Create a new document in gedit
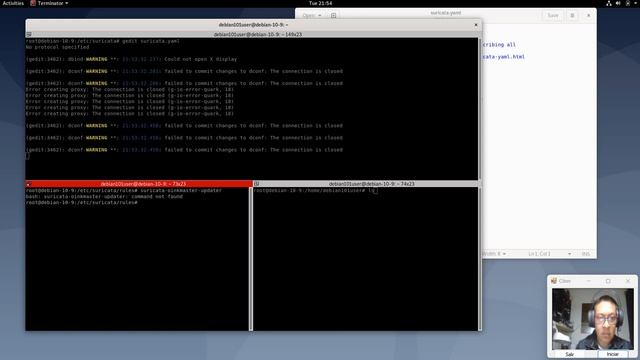The height and width of the screenshot is (360, 640). 333,16
